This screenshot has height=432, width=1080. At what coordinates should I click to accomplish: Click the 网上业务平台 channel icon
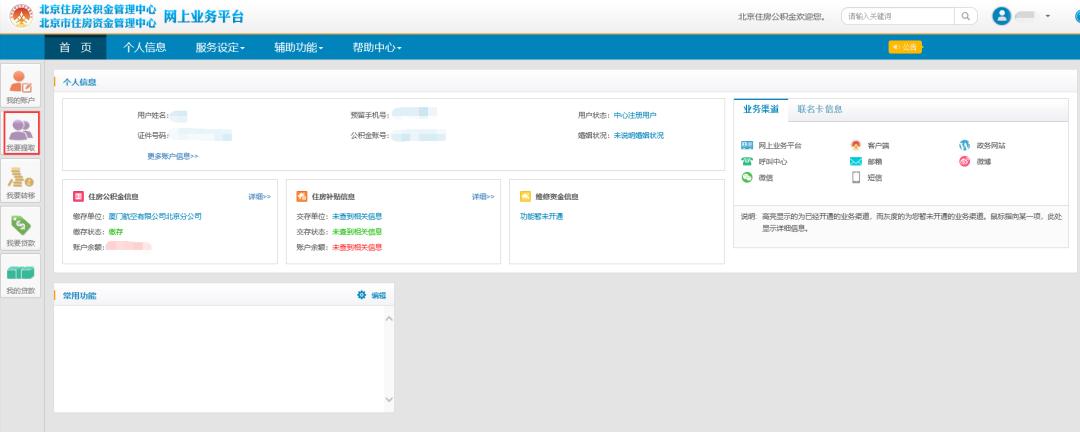(747, 145)
